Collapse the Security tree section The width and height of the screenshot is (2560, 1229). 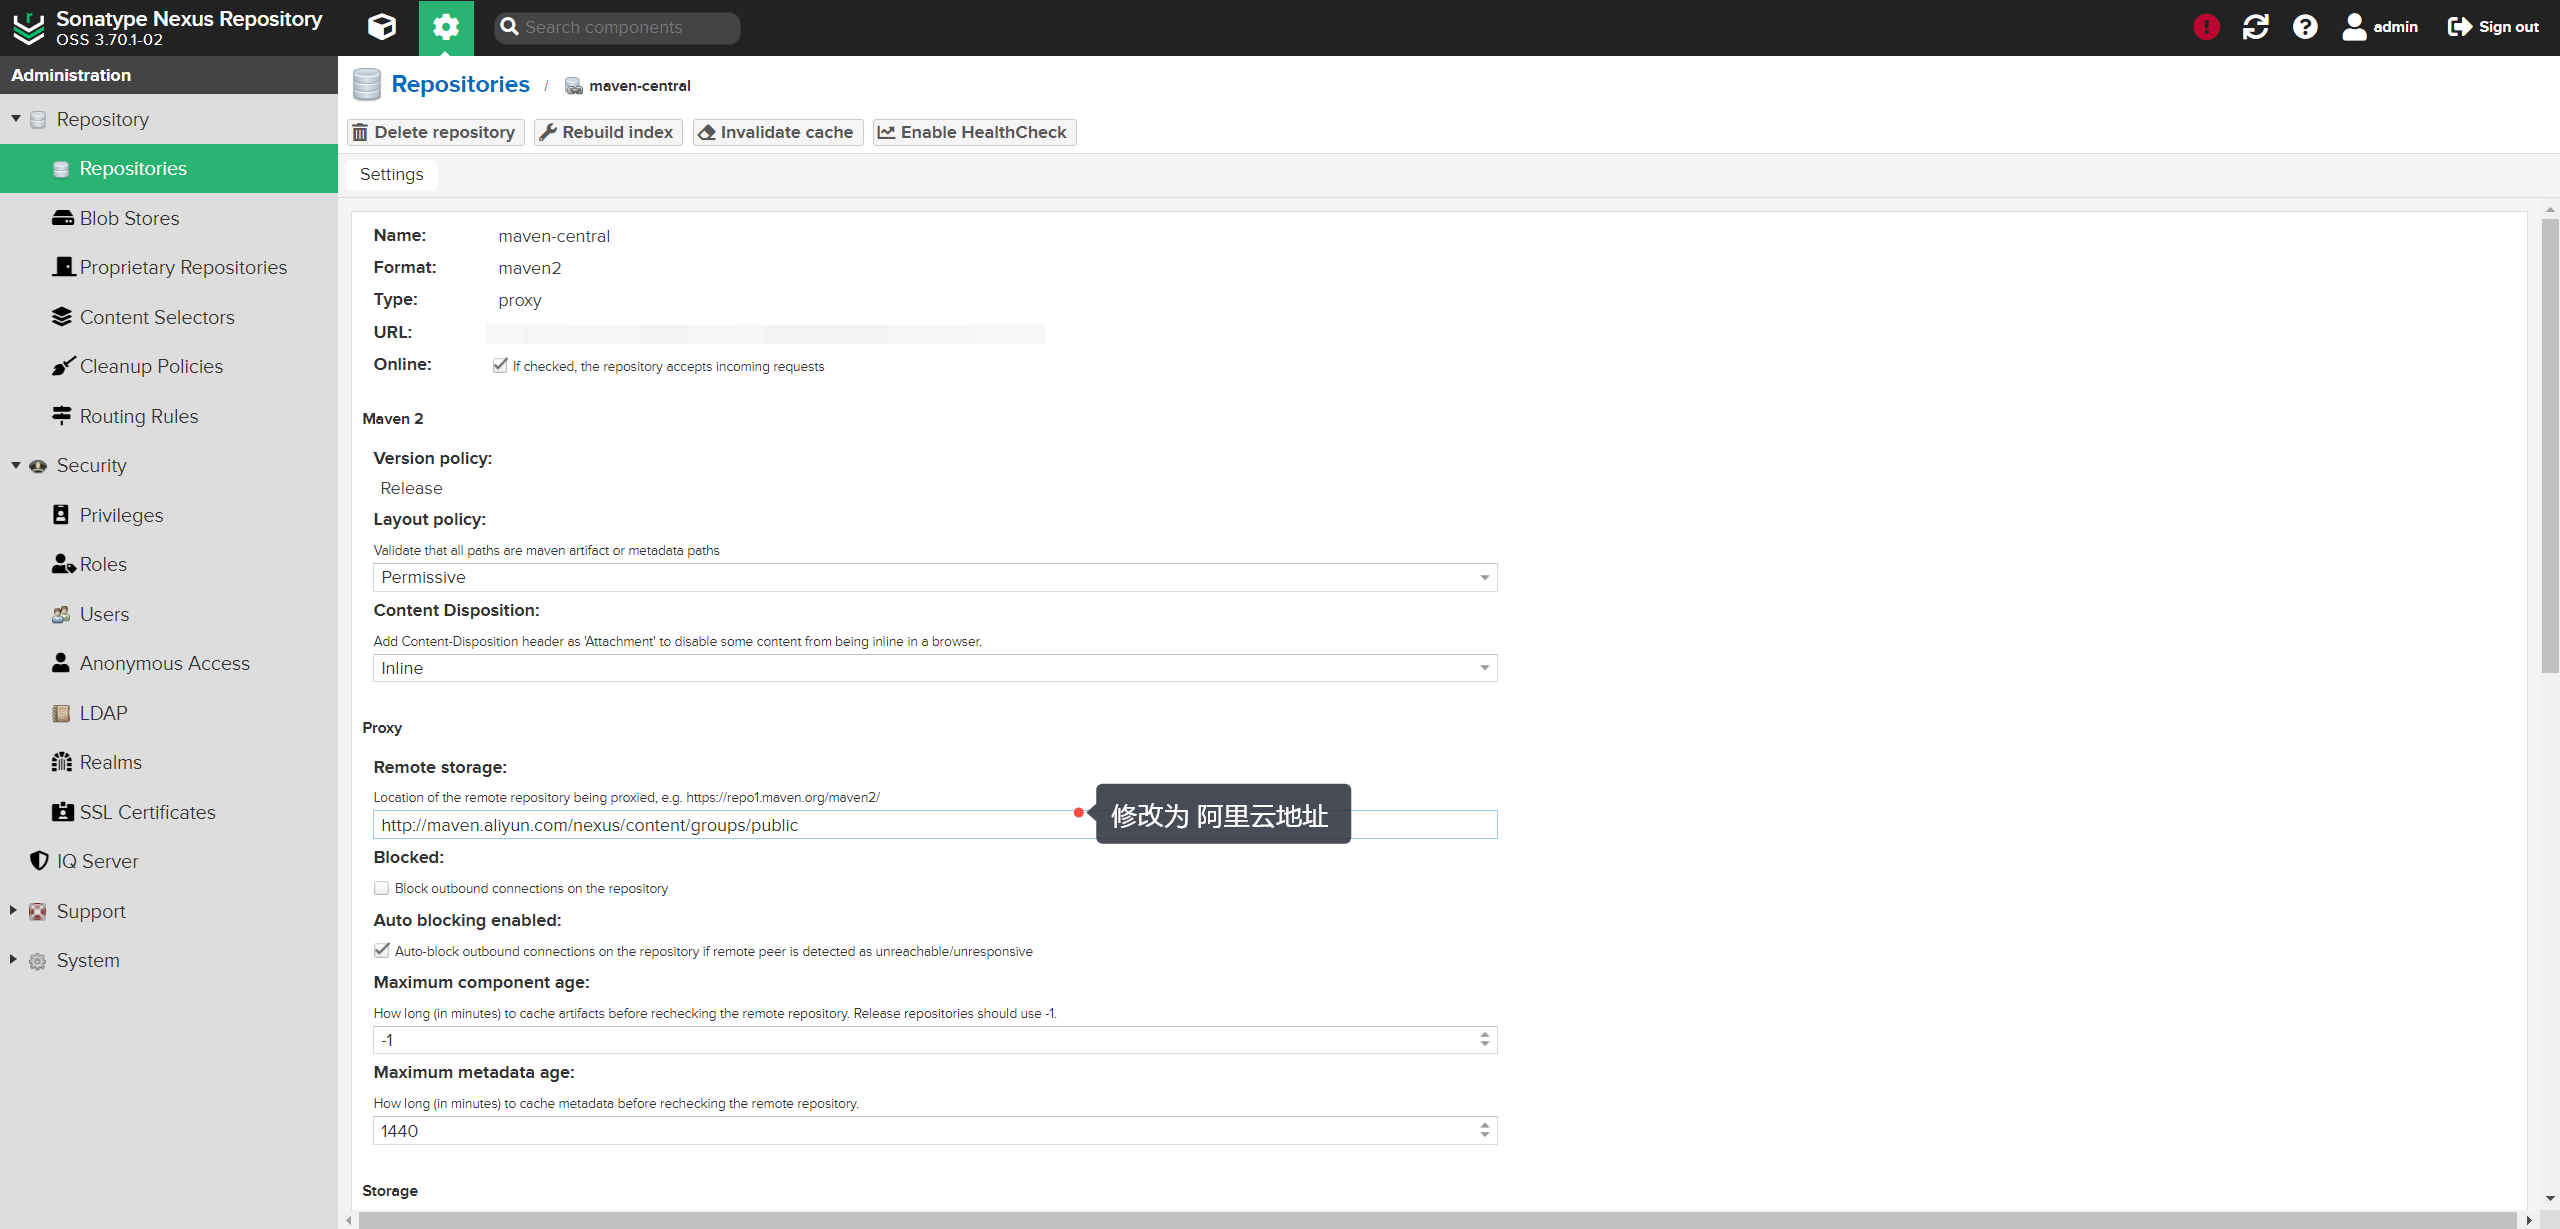tap(15, 465)
